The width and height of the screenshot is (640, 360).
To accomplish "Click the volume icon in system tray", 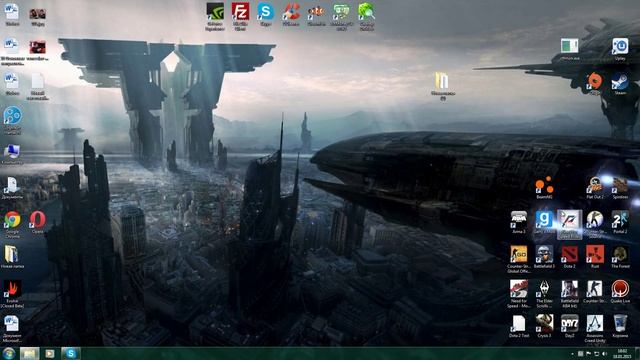I will point(604,354).
